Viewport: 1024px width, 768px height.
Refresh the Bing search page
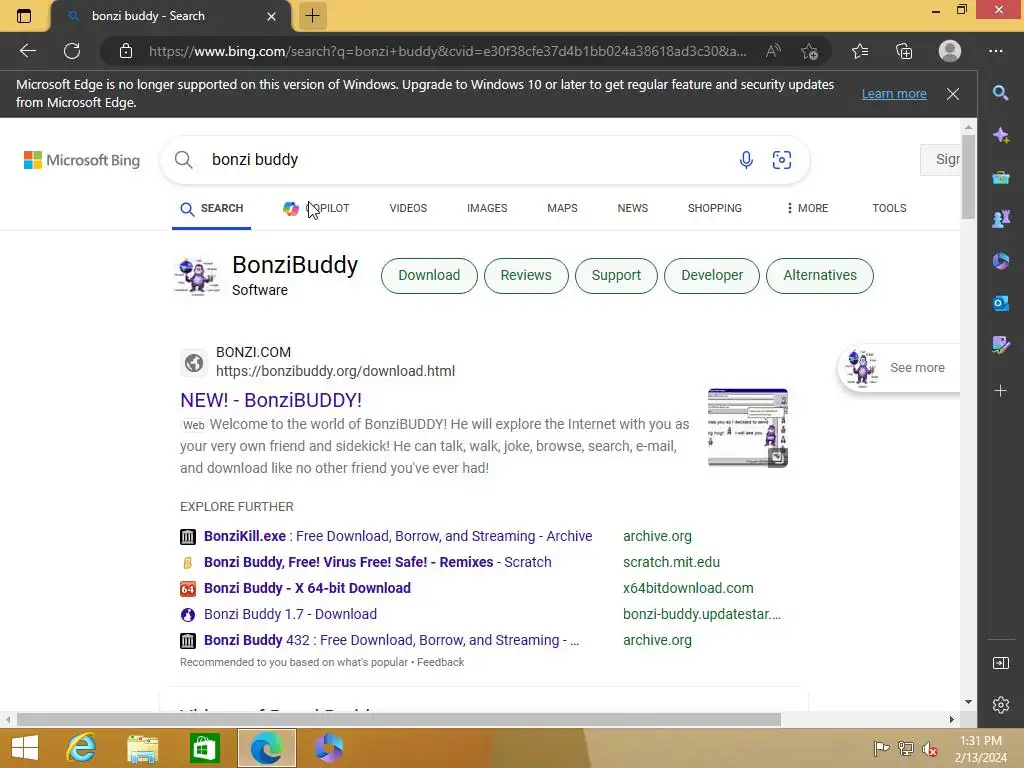(x=72, y=51)
